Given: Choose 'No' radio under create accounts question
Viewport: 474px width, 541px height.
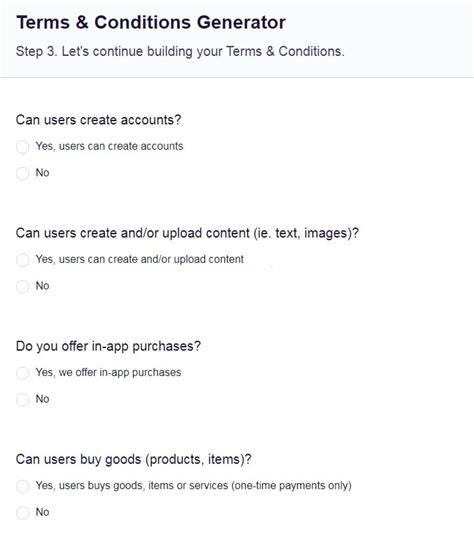Looking at the screenshot, I should pos(22,173).
